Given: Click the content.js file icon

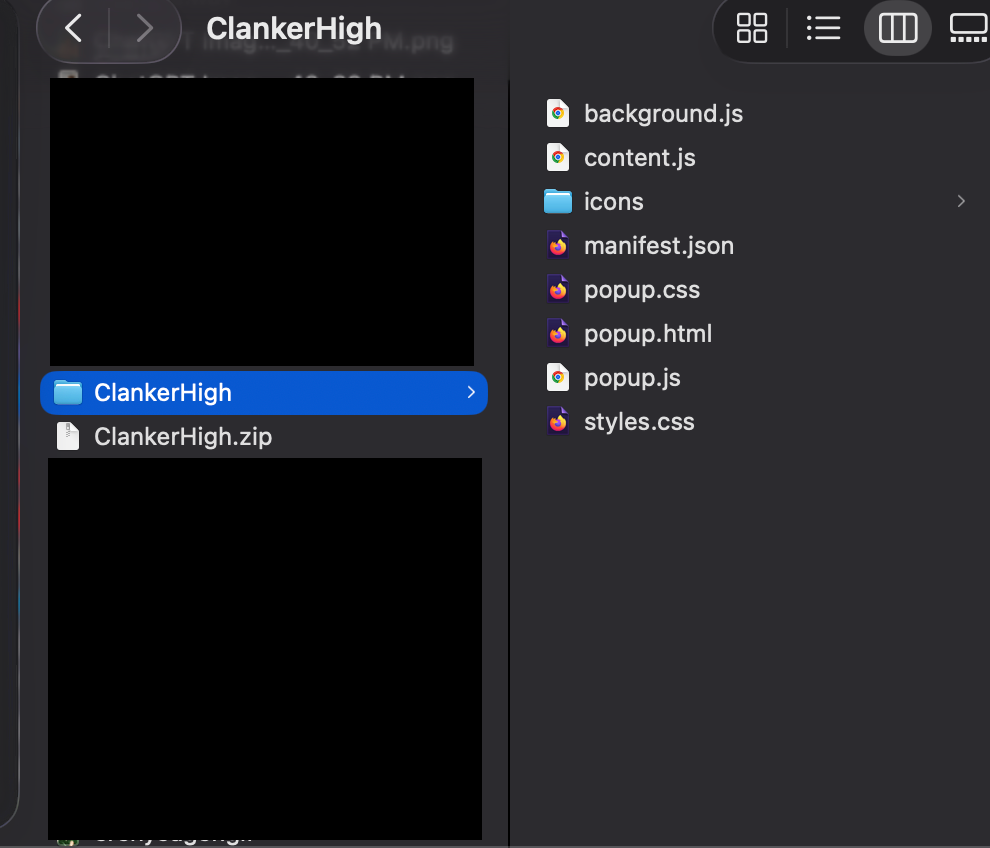Looking at the screenshot, I should (558, 157).
